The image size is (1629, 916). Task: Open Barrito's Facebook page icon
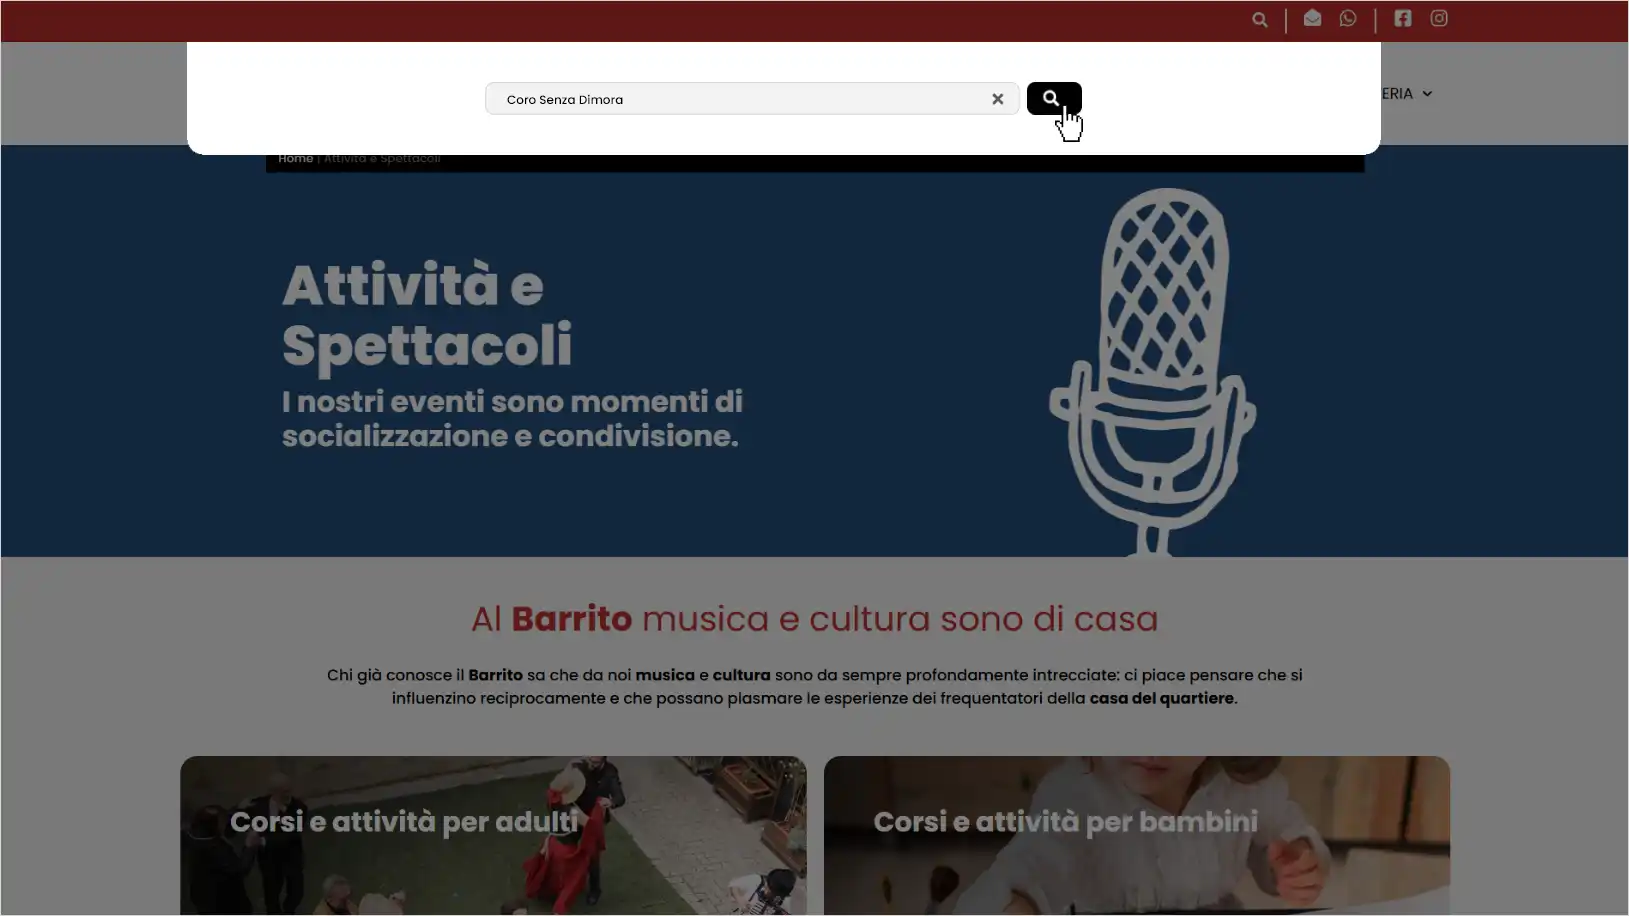tap(1402, 17)
